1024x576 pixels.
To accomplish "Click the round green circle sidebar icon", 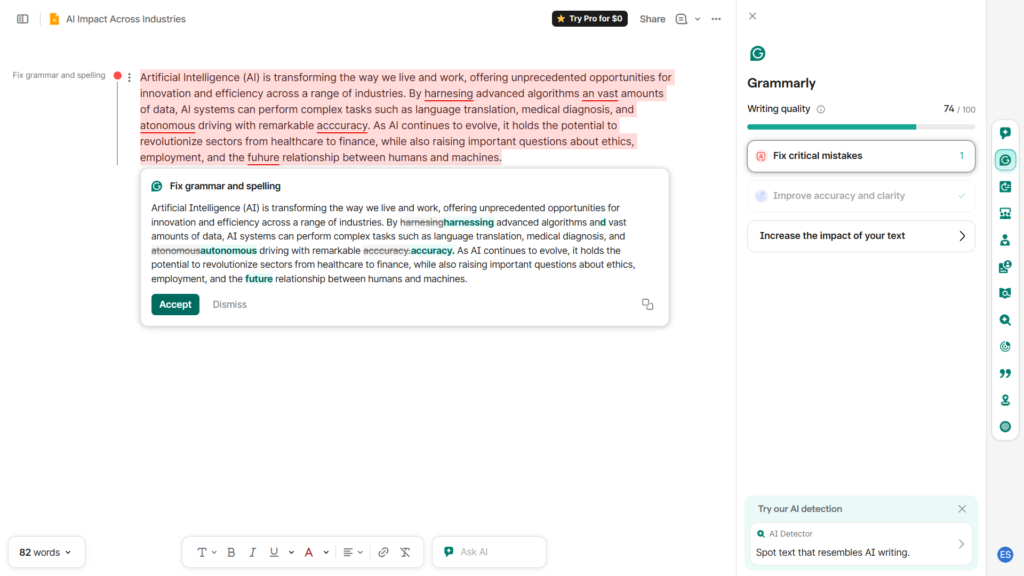I will point(1005,426).
